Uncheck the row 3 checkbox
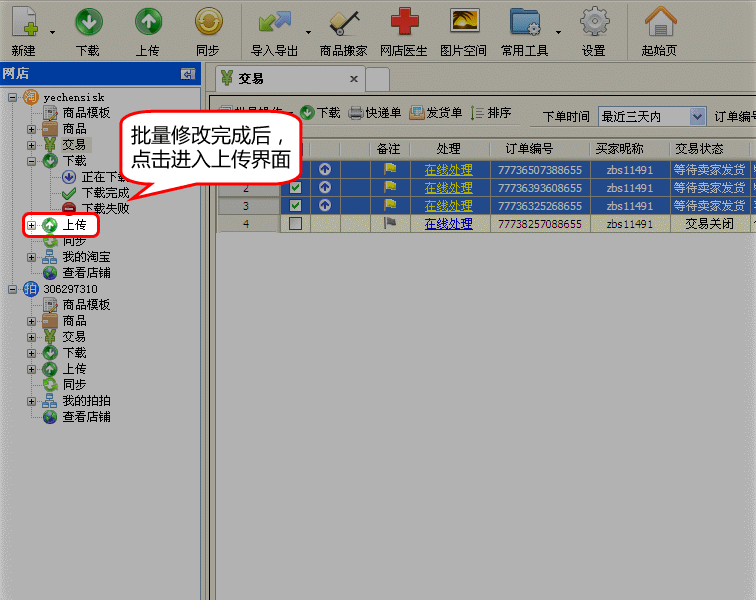The height and width of the screenshot is (600, 756). (296, 206)
